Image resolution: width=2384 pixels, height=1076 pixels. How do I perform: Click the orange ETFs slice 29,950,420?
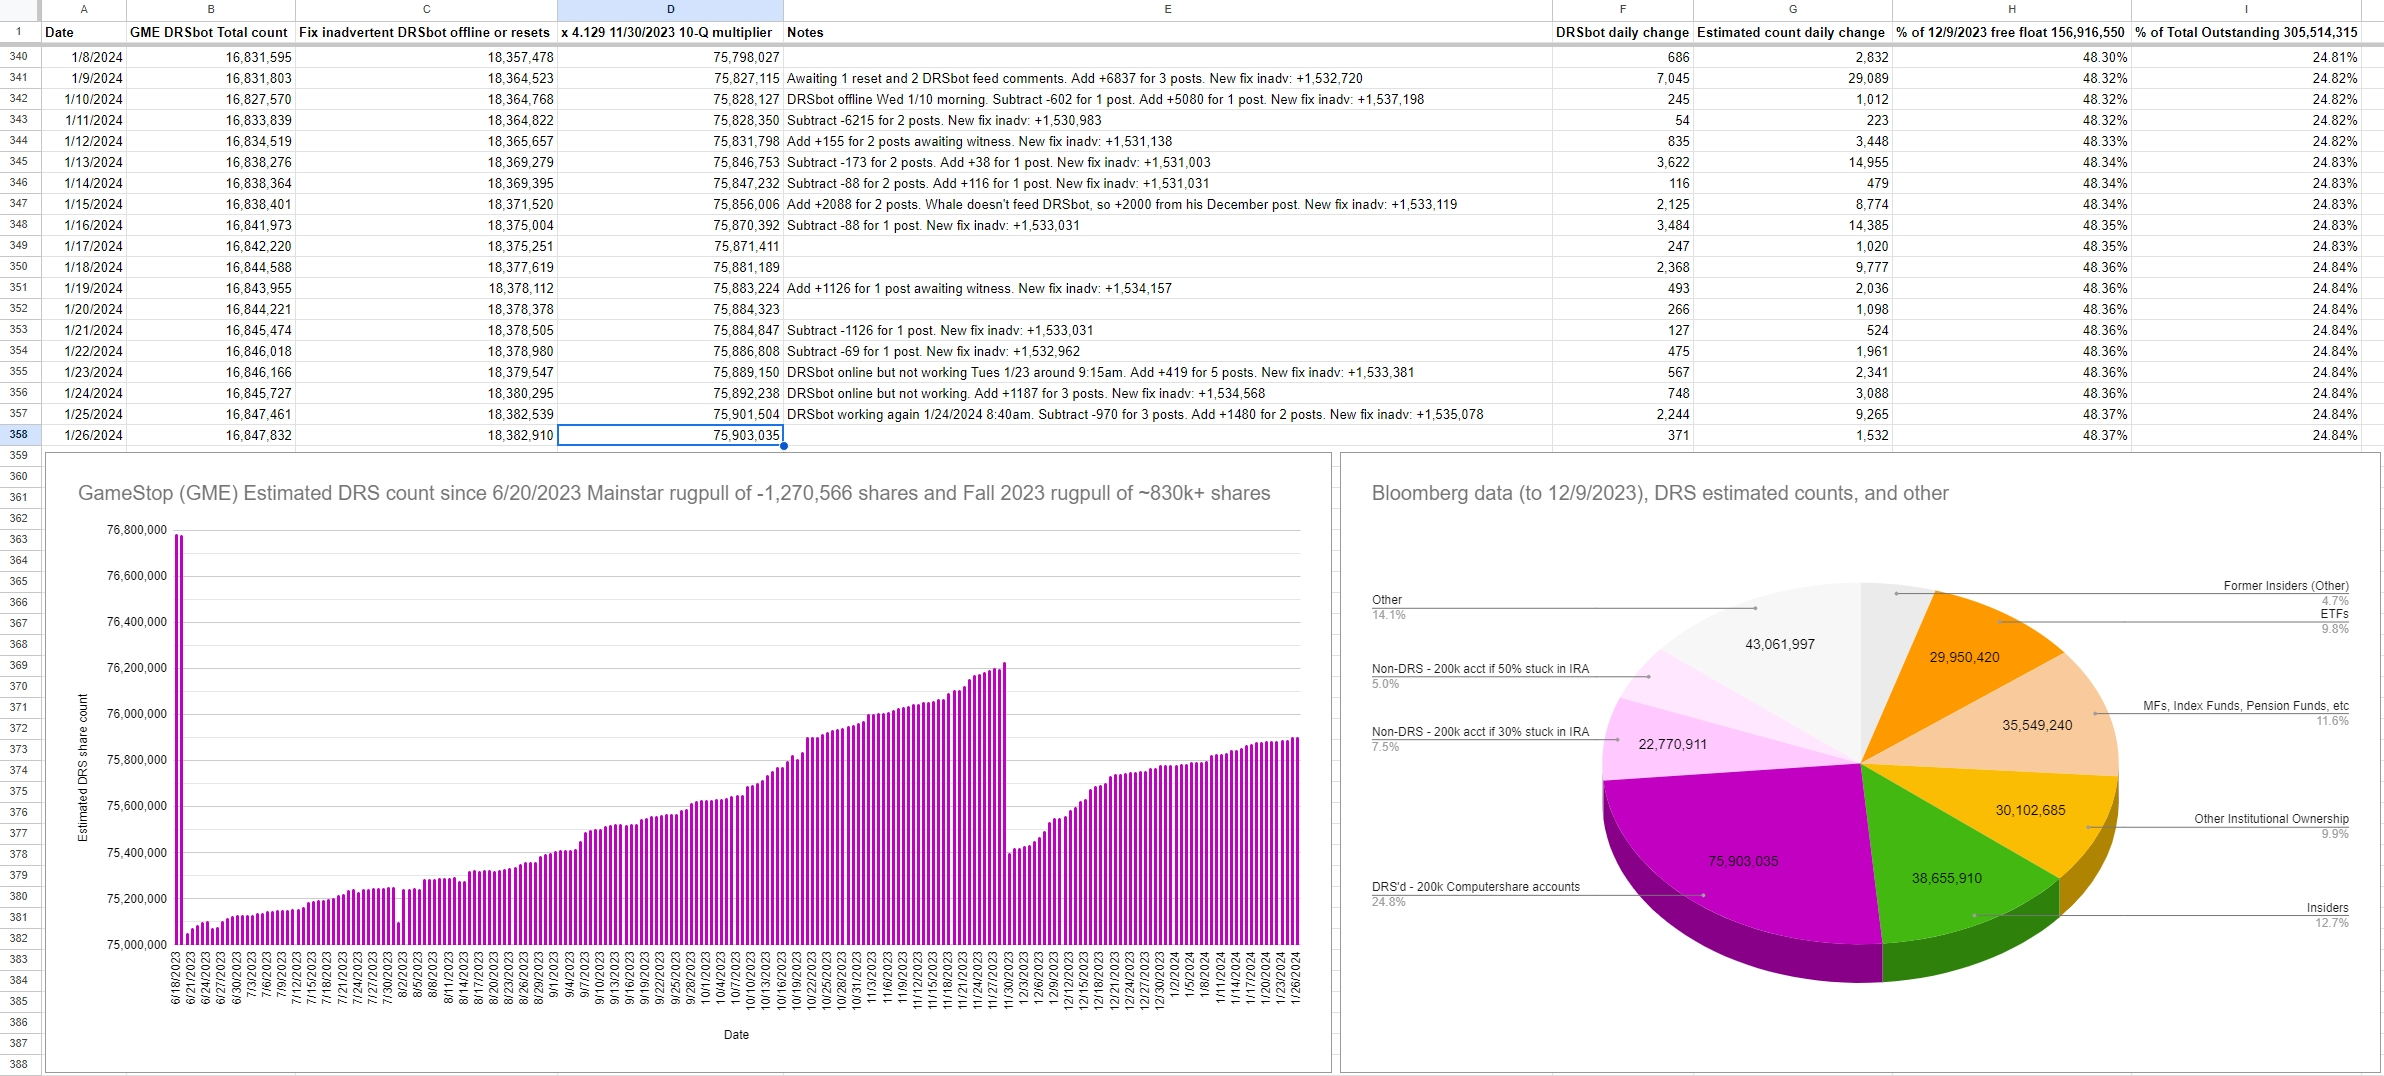[1965, 657]
